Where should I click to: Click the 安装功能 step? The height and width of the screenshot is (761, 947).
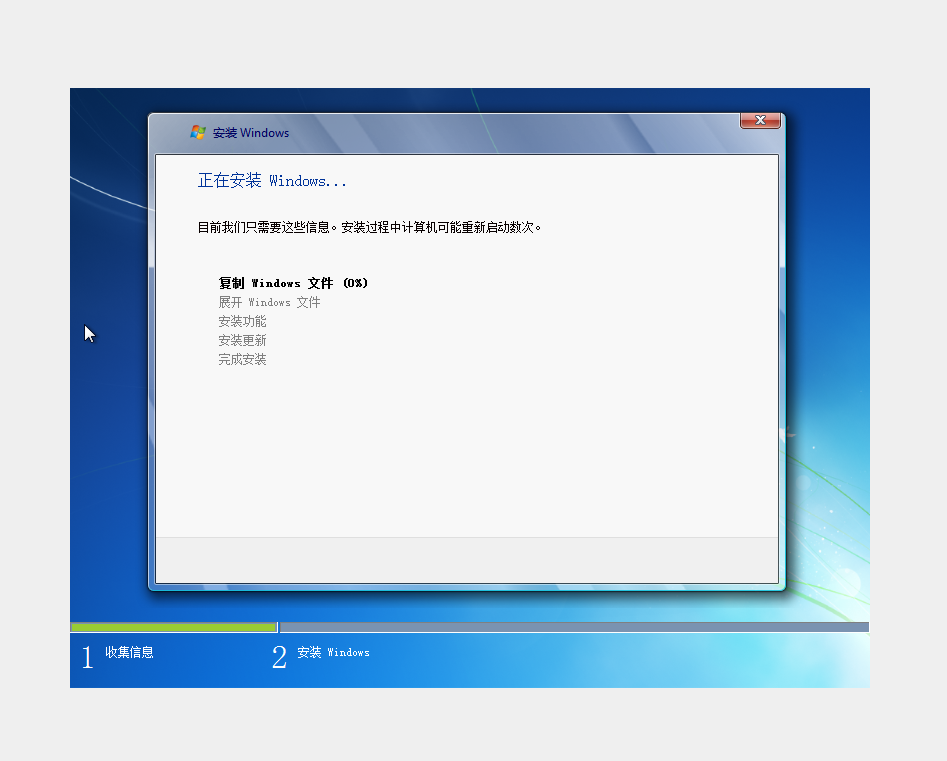242,321
